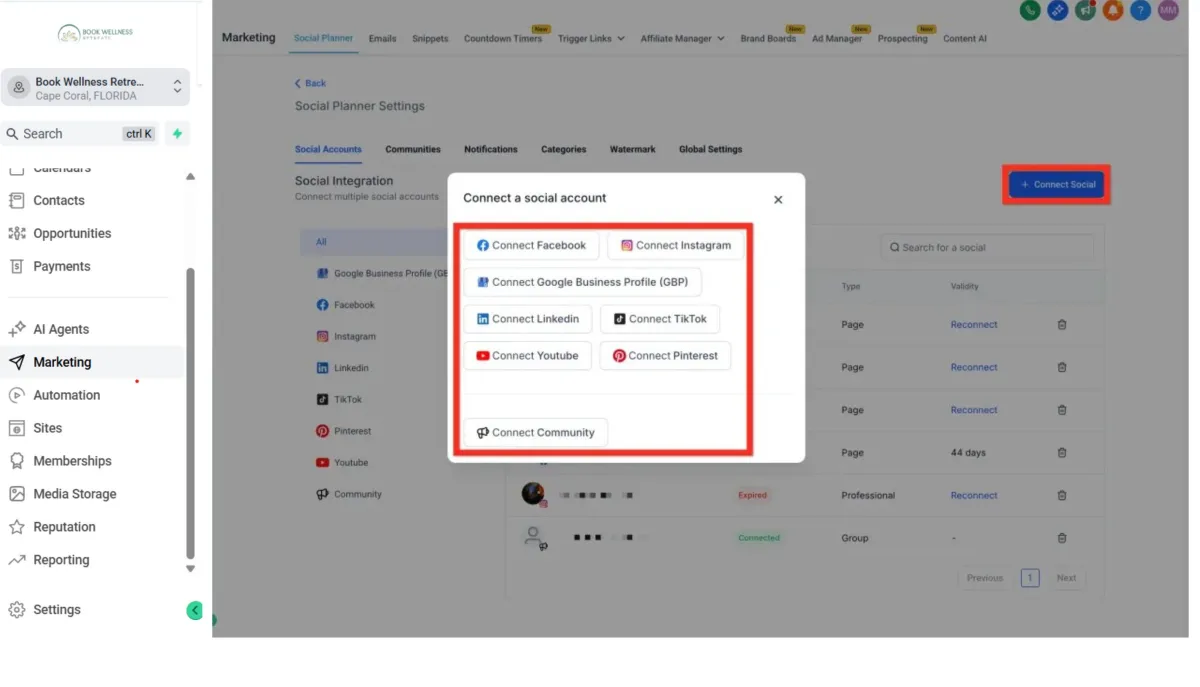
Task: Click the blue AI sparkle icon in header
Action: 1057,10
